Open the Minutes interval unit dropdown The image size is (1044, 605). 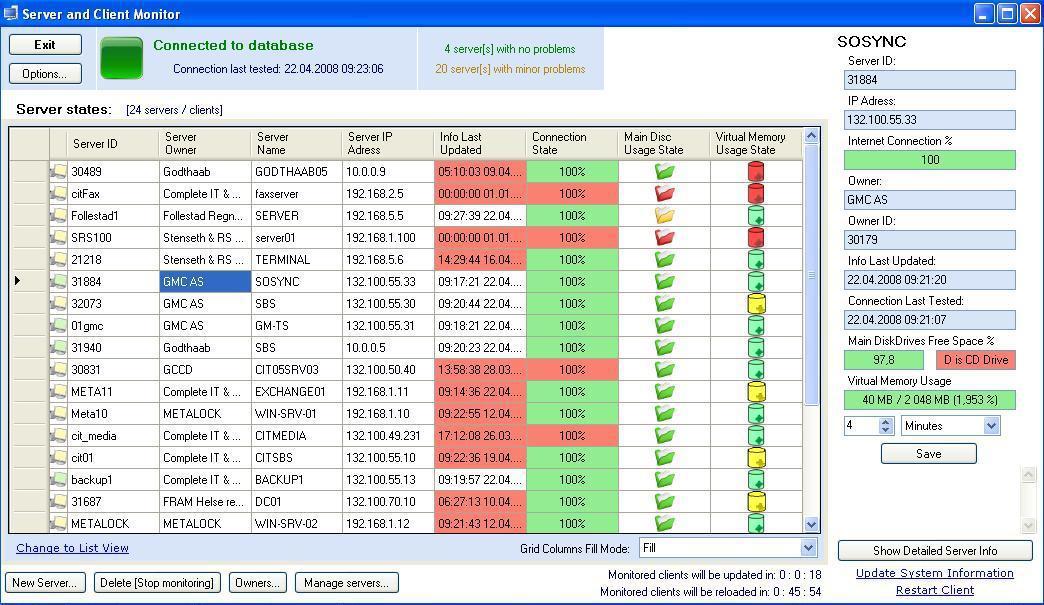991,426
